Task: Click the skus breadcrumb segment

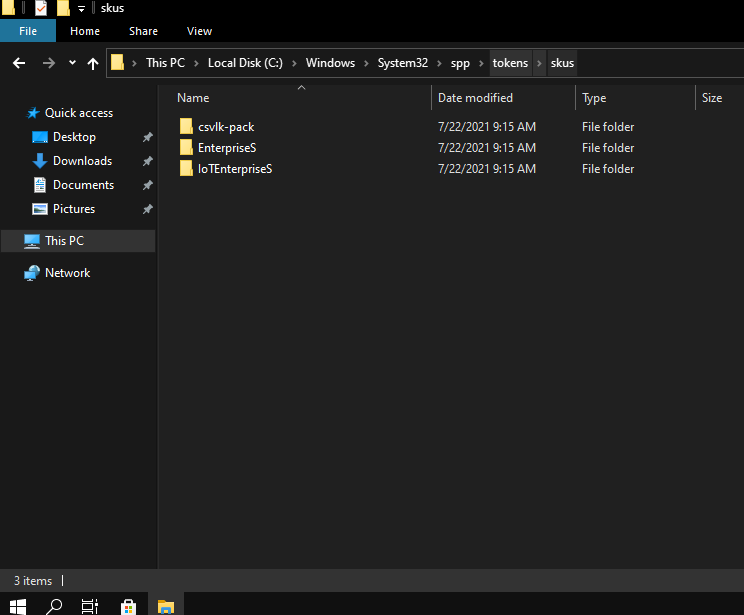Action: [x=562, y=63]
